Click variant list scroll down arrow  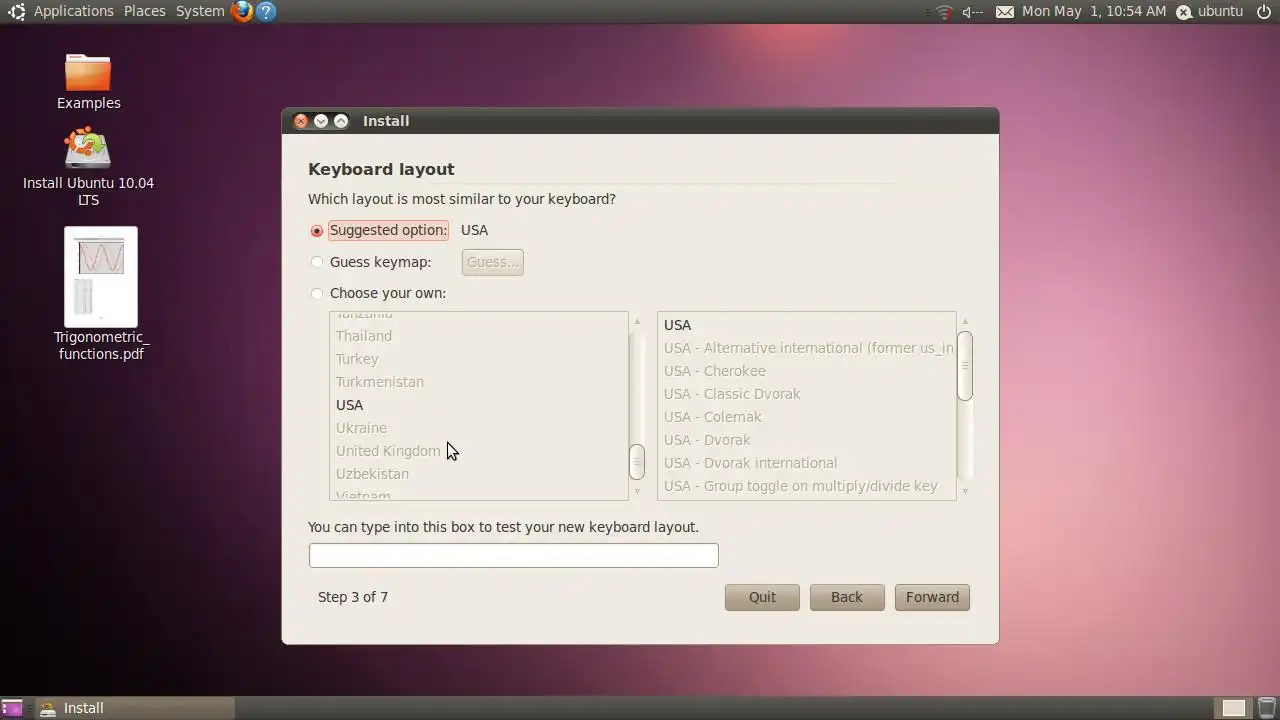(x=965, y=491)
